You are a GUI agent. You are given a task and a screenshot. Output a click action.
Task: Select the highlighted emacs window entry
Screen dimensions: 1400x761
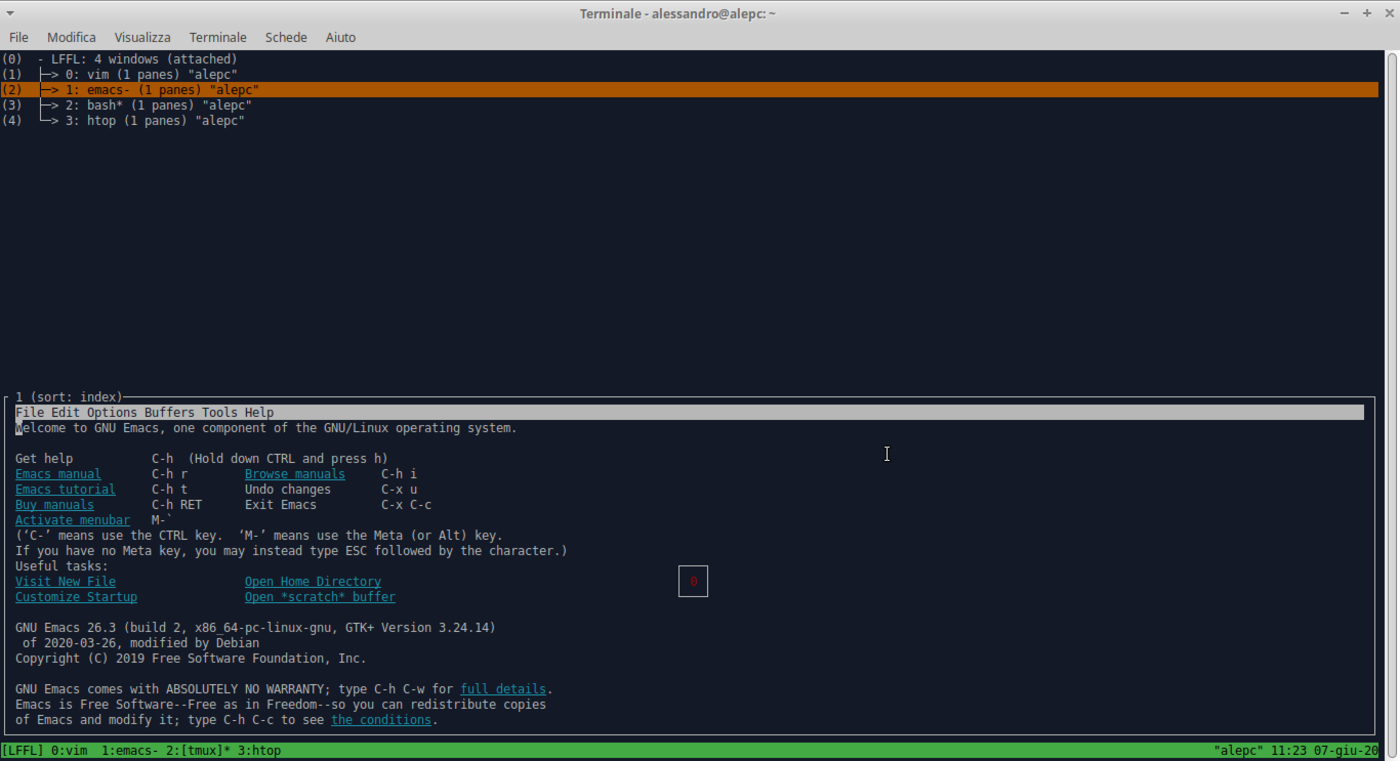162,90
